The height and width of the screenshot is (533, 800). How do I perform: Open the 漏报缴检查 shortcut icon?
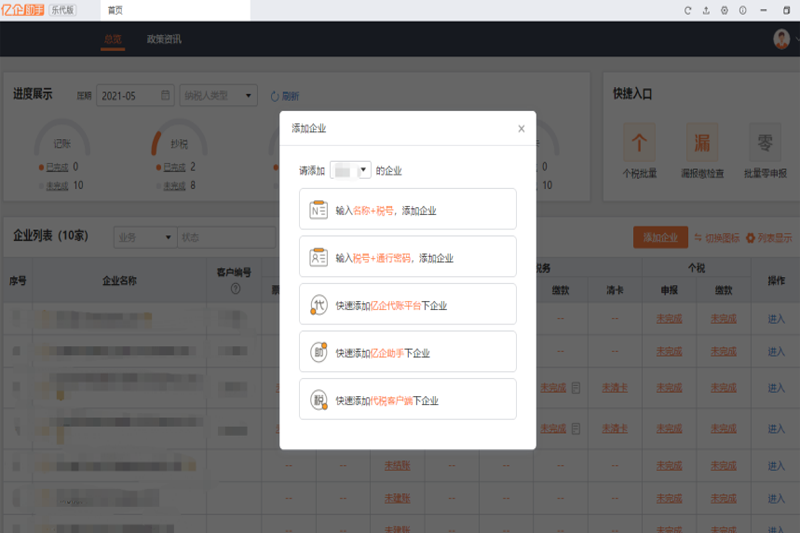click(702, 142)
